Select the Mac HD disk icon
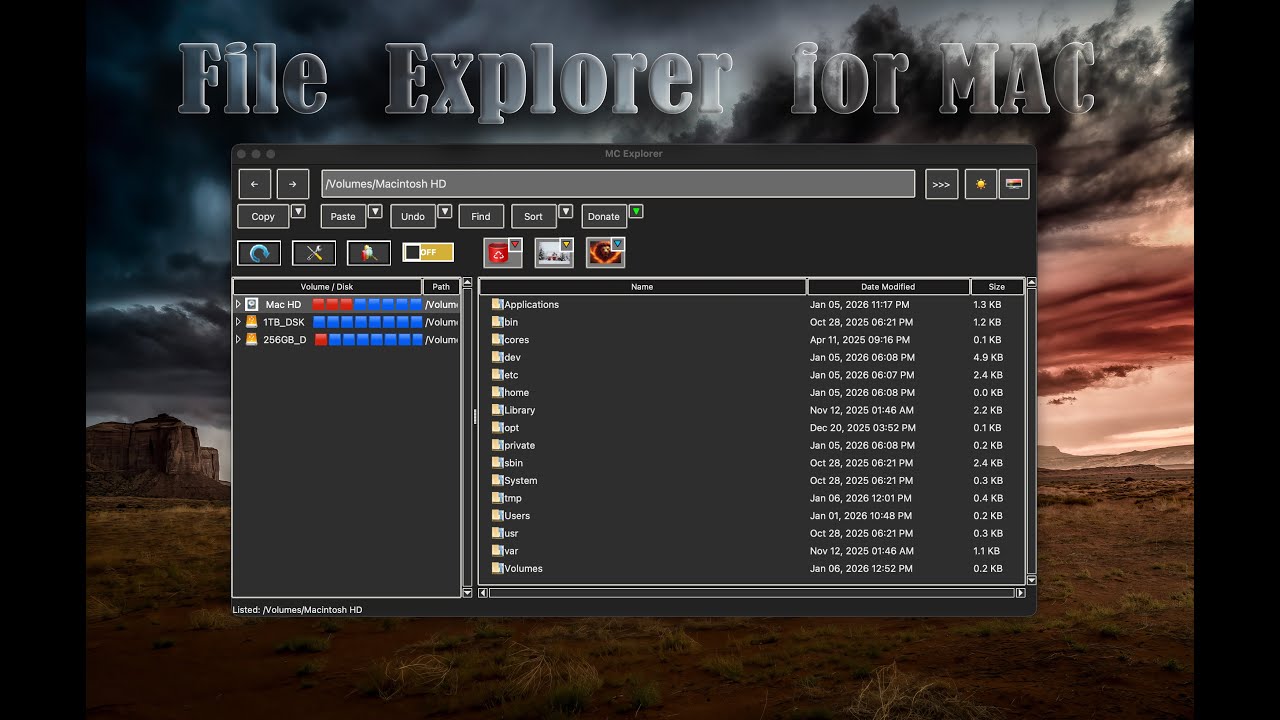 tap(252, 304)
